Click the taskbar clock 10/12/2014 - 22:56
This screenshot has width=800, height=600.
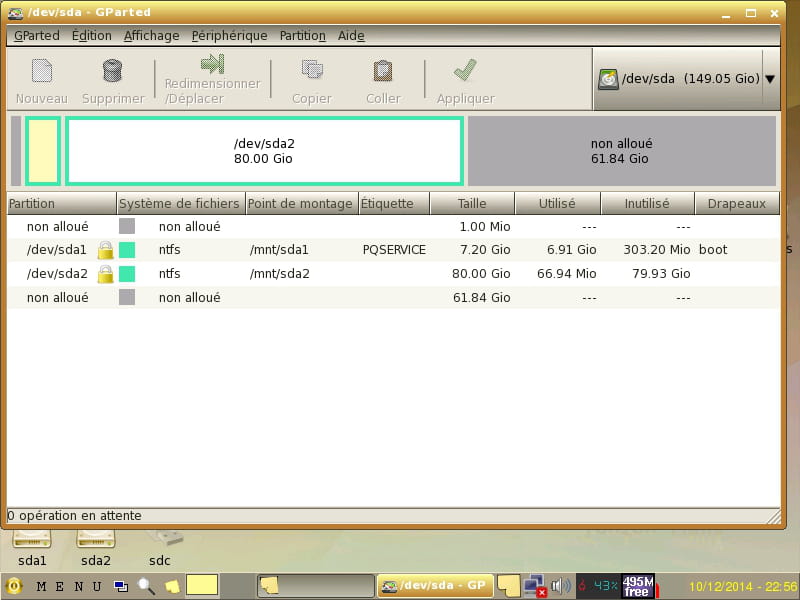point(743,587)
